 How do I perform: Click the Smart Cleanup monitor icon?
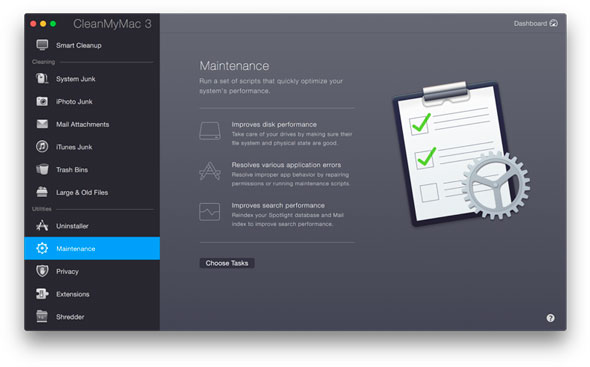42,45
